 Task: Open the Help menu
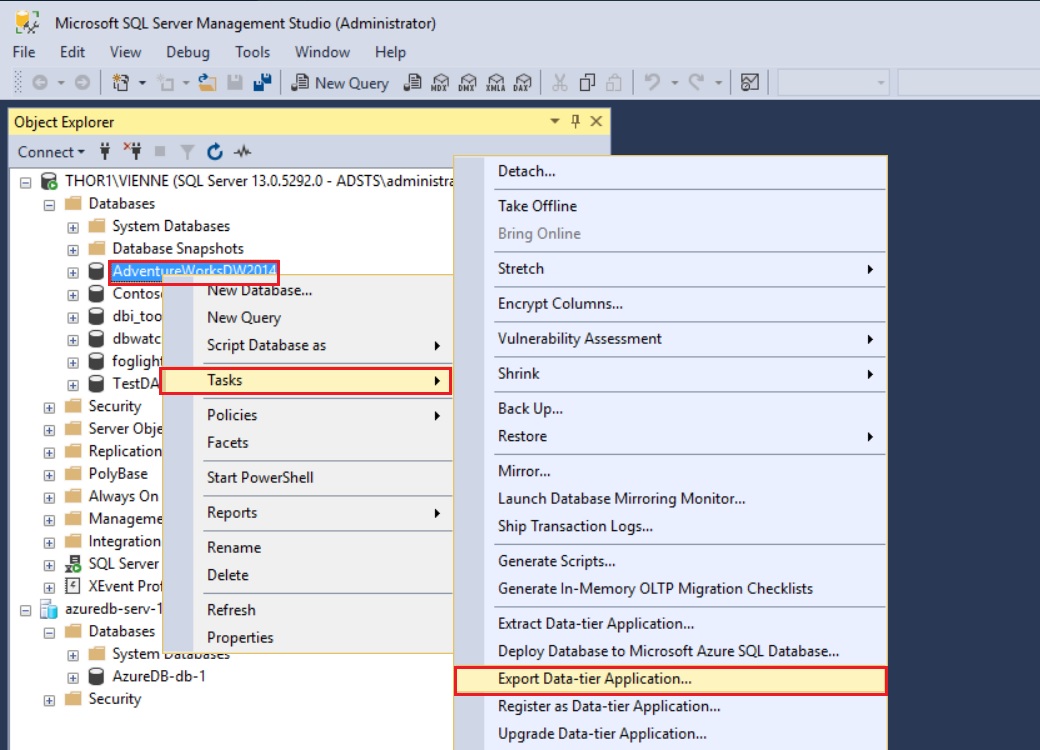(x=390, y=52)
